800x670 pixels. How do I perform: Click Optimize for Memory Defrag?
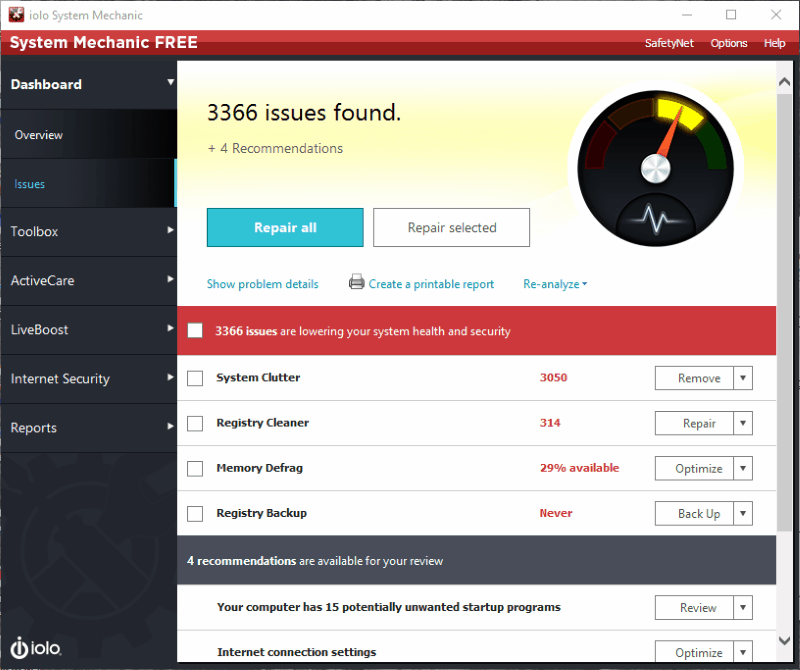tap(694, 468)
